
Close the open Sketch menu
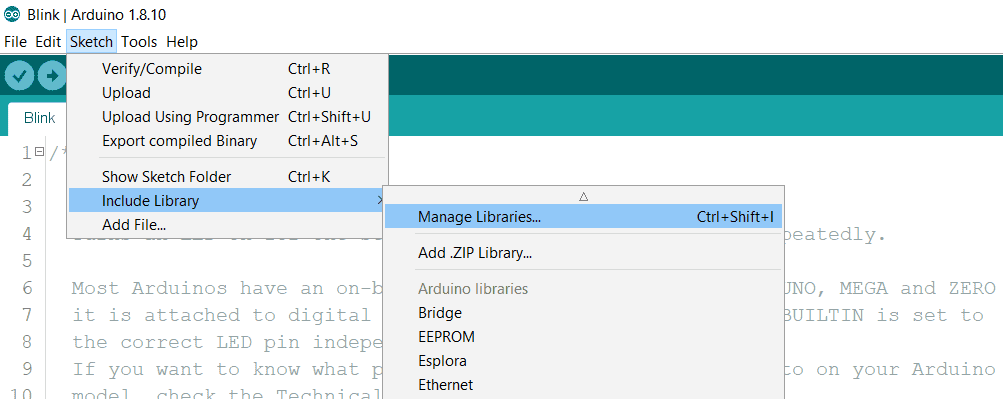tap(91, 42)
